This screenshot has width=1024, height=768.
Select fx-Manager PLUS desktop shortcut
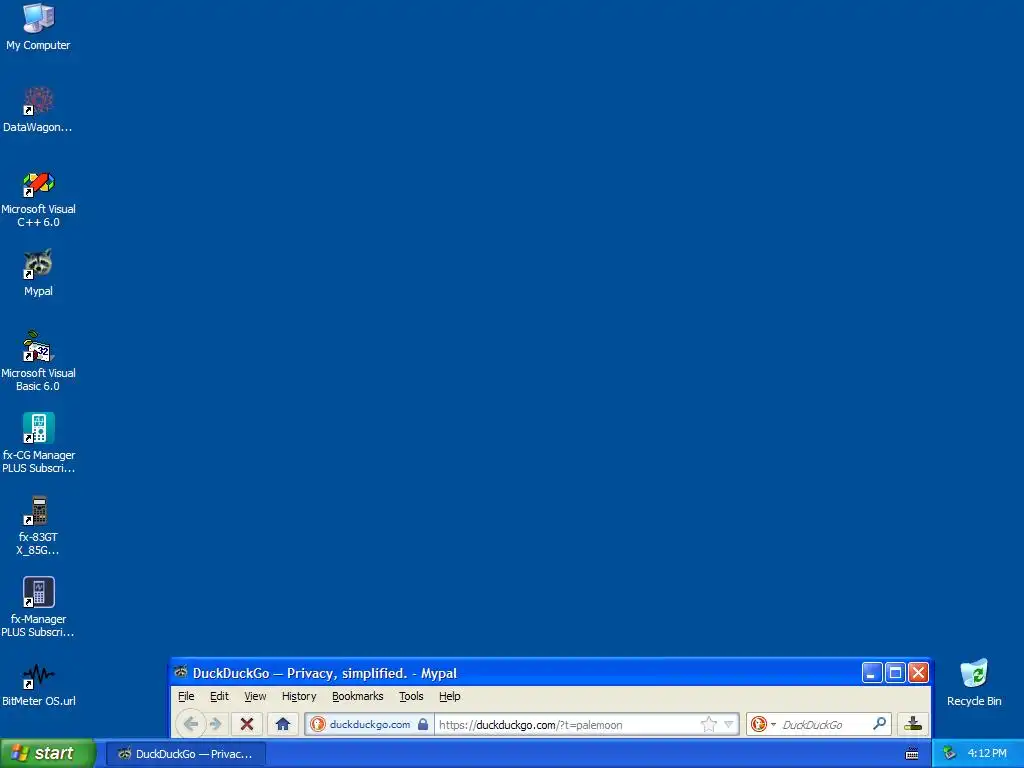tap(39, 607)
